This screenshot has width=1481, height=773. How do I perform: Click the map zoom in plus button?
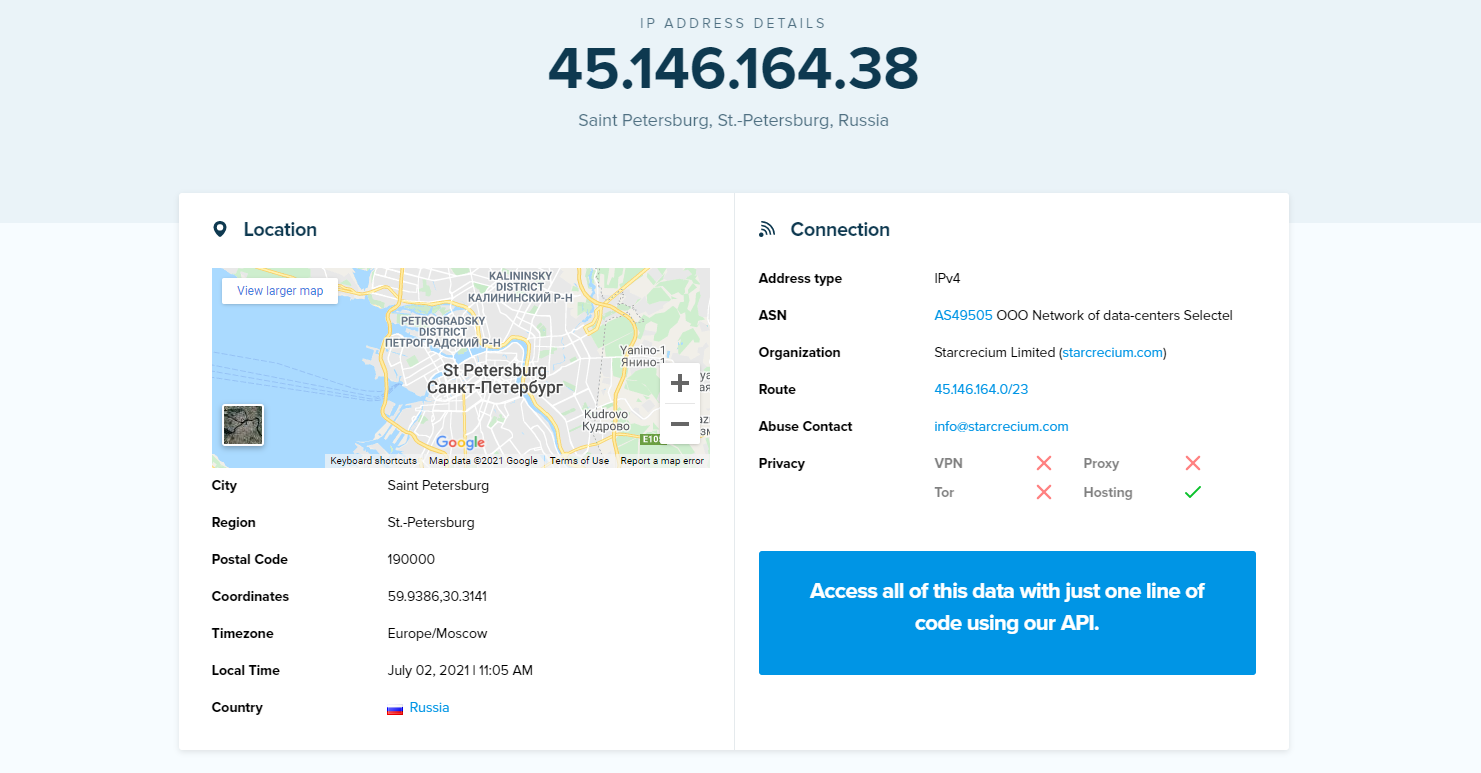click(680, 383)
